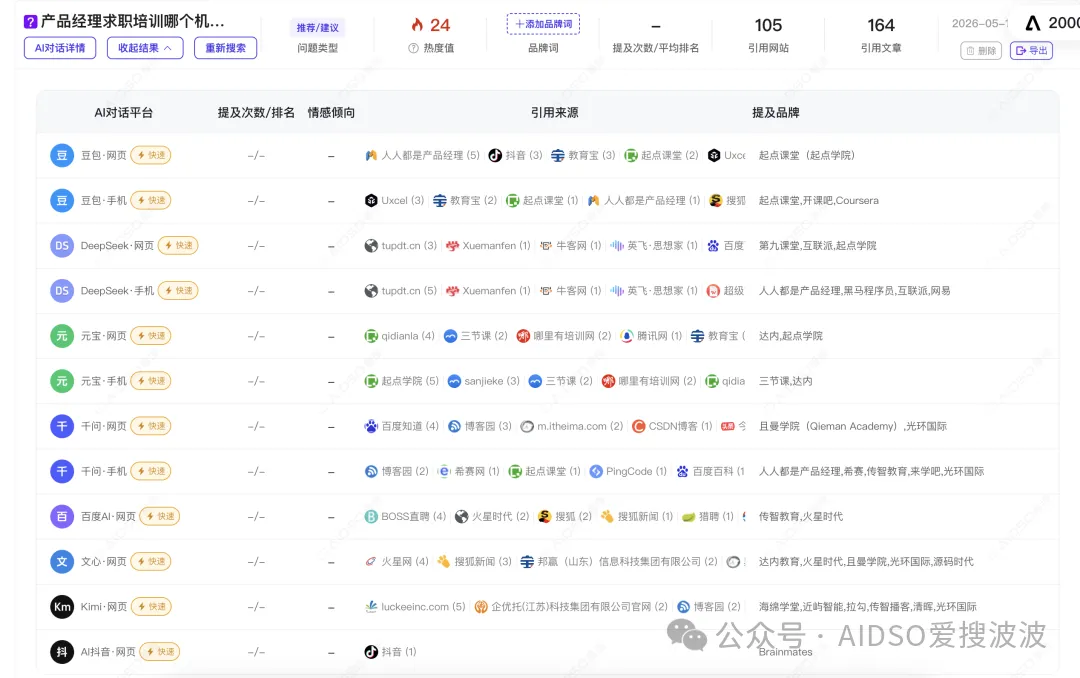Screen dimensions: 1080x678
Task: Click 情感倾向 column header
Action: (331, 112)
